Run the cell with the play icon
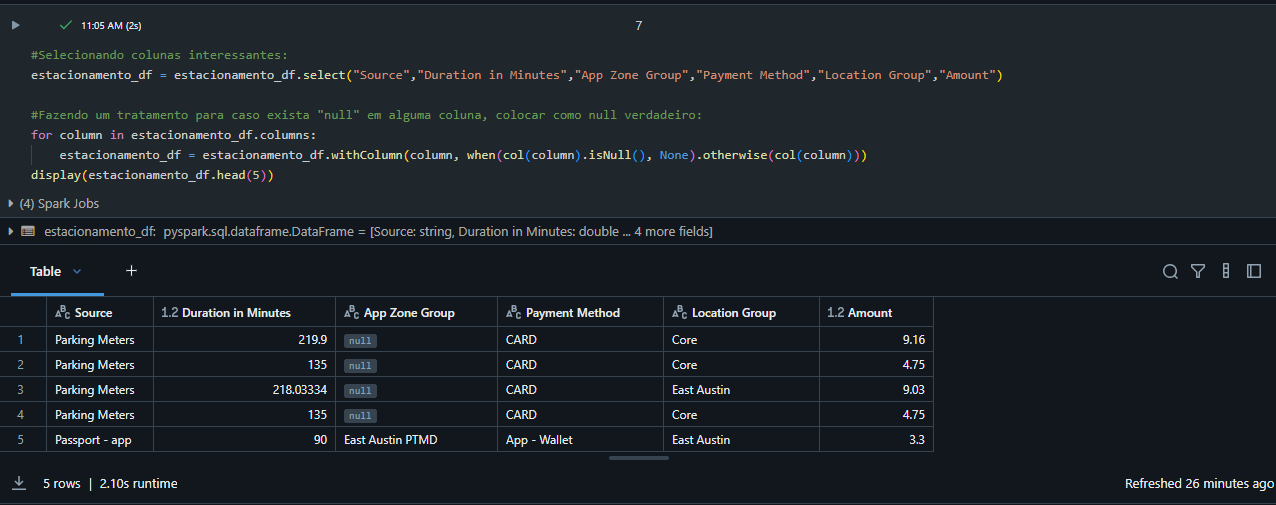 coord(15,25)
